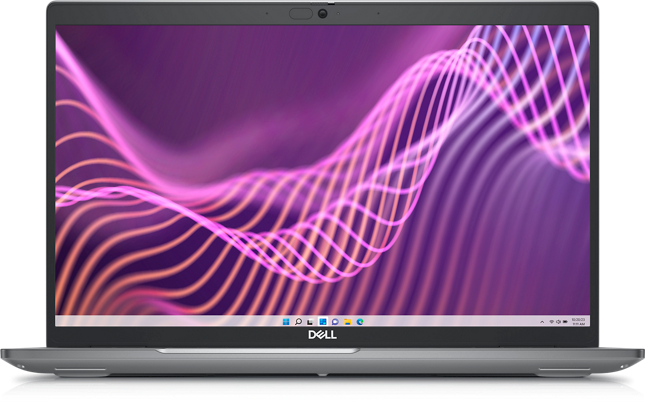Viewport: 645px width, 402px height.
Task: Launch the Teams Chat taskbar icon
Action: point(335,322)
